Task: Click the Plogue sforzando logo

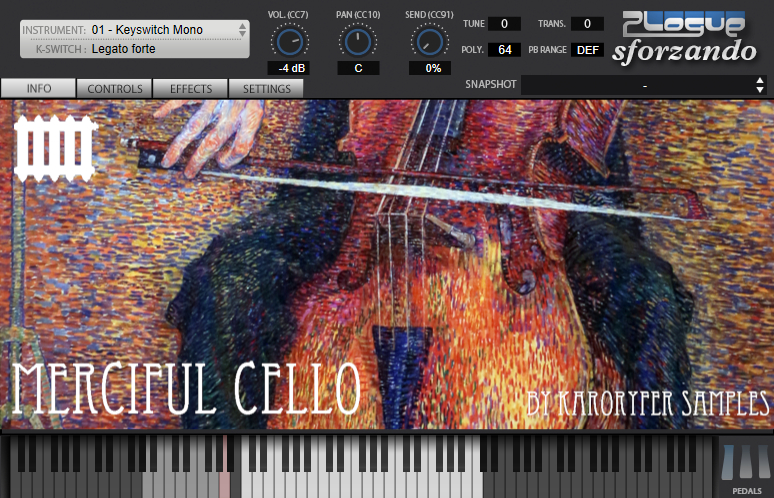Action: point(685,38)
